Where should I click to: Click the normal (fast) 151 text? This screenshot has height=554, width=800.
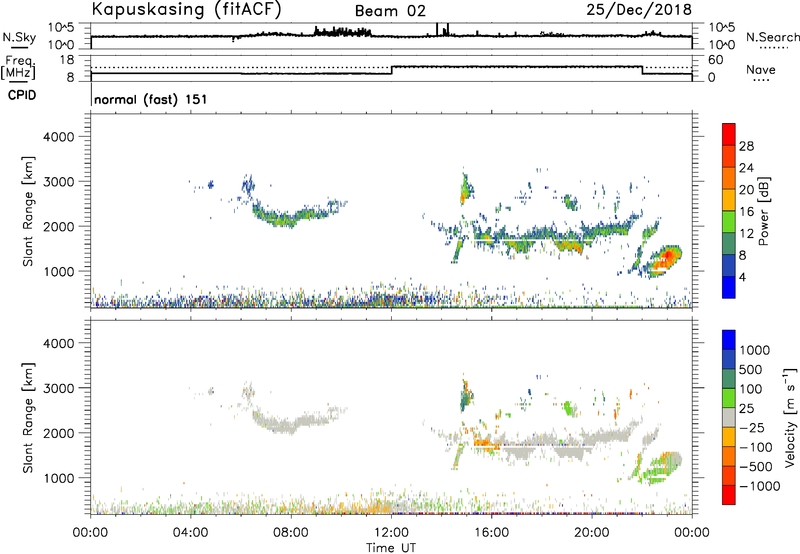pos(151,99)
